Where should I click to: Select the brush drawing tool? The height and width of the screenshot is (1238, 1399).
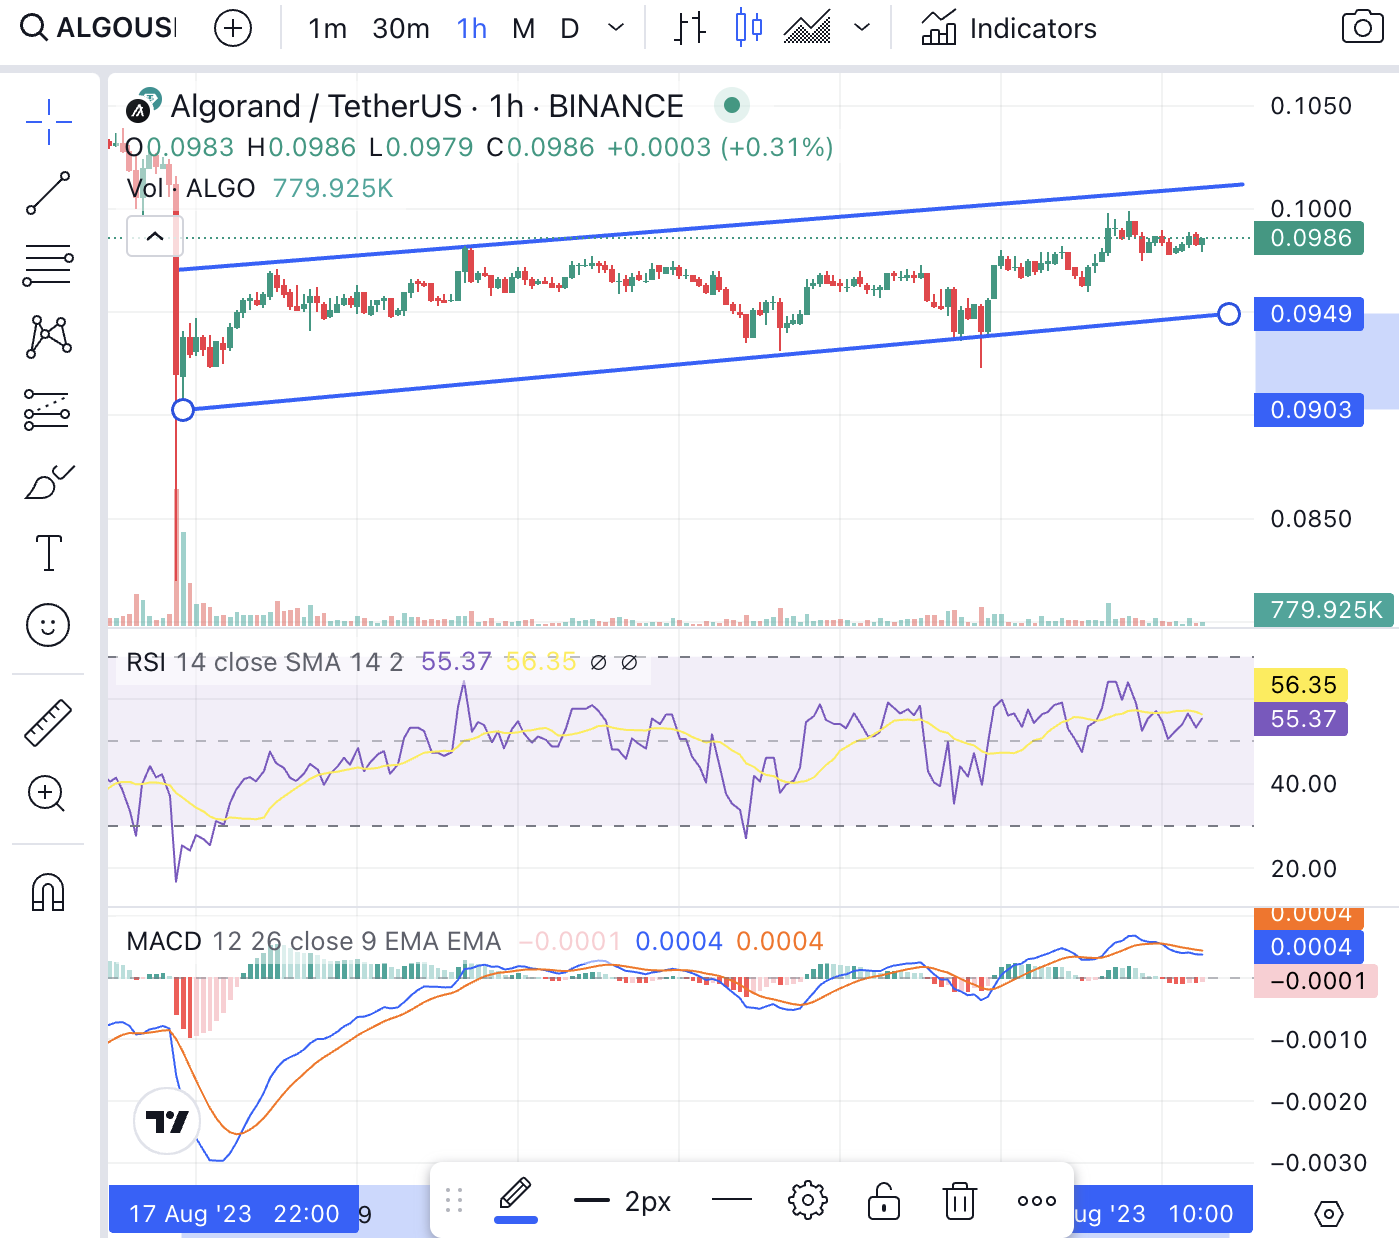(x=49, y=482)
